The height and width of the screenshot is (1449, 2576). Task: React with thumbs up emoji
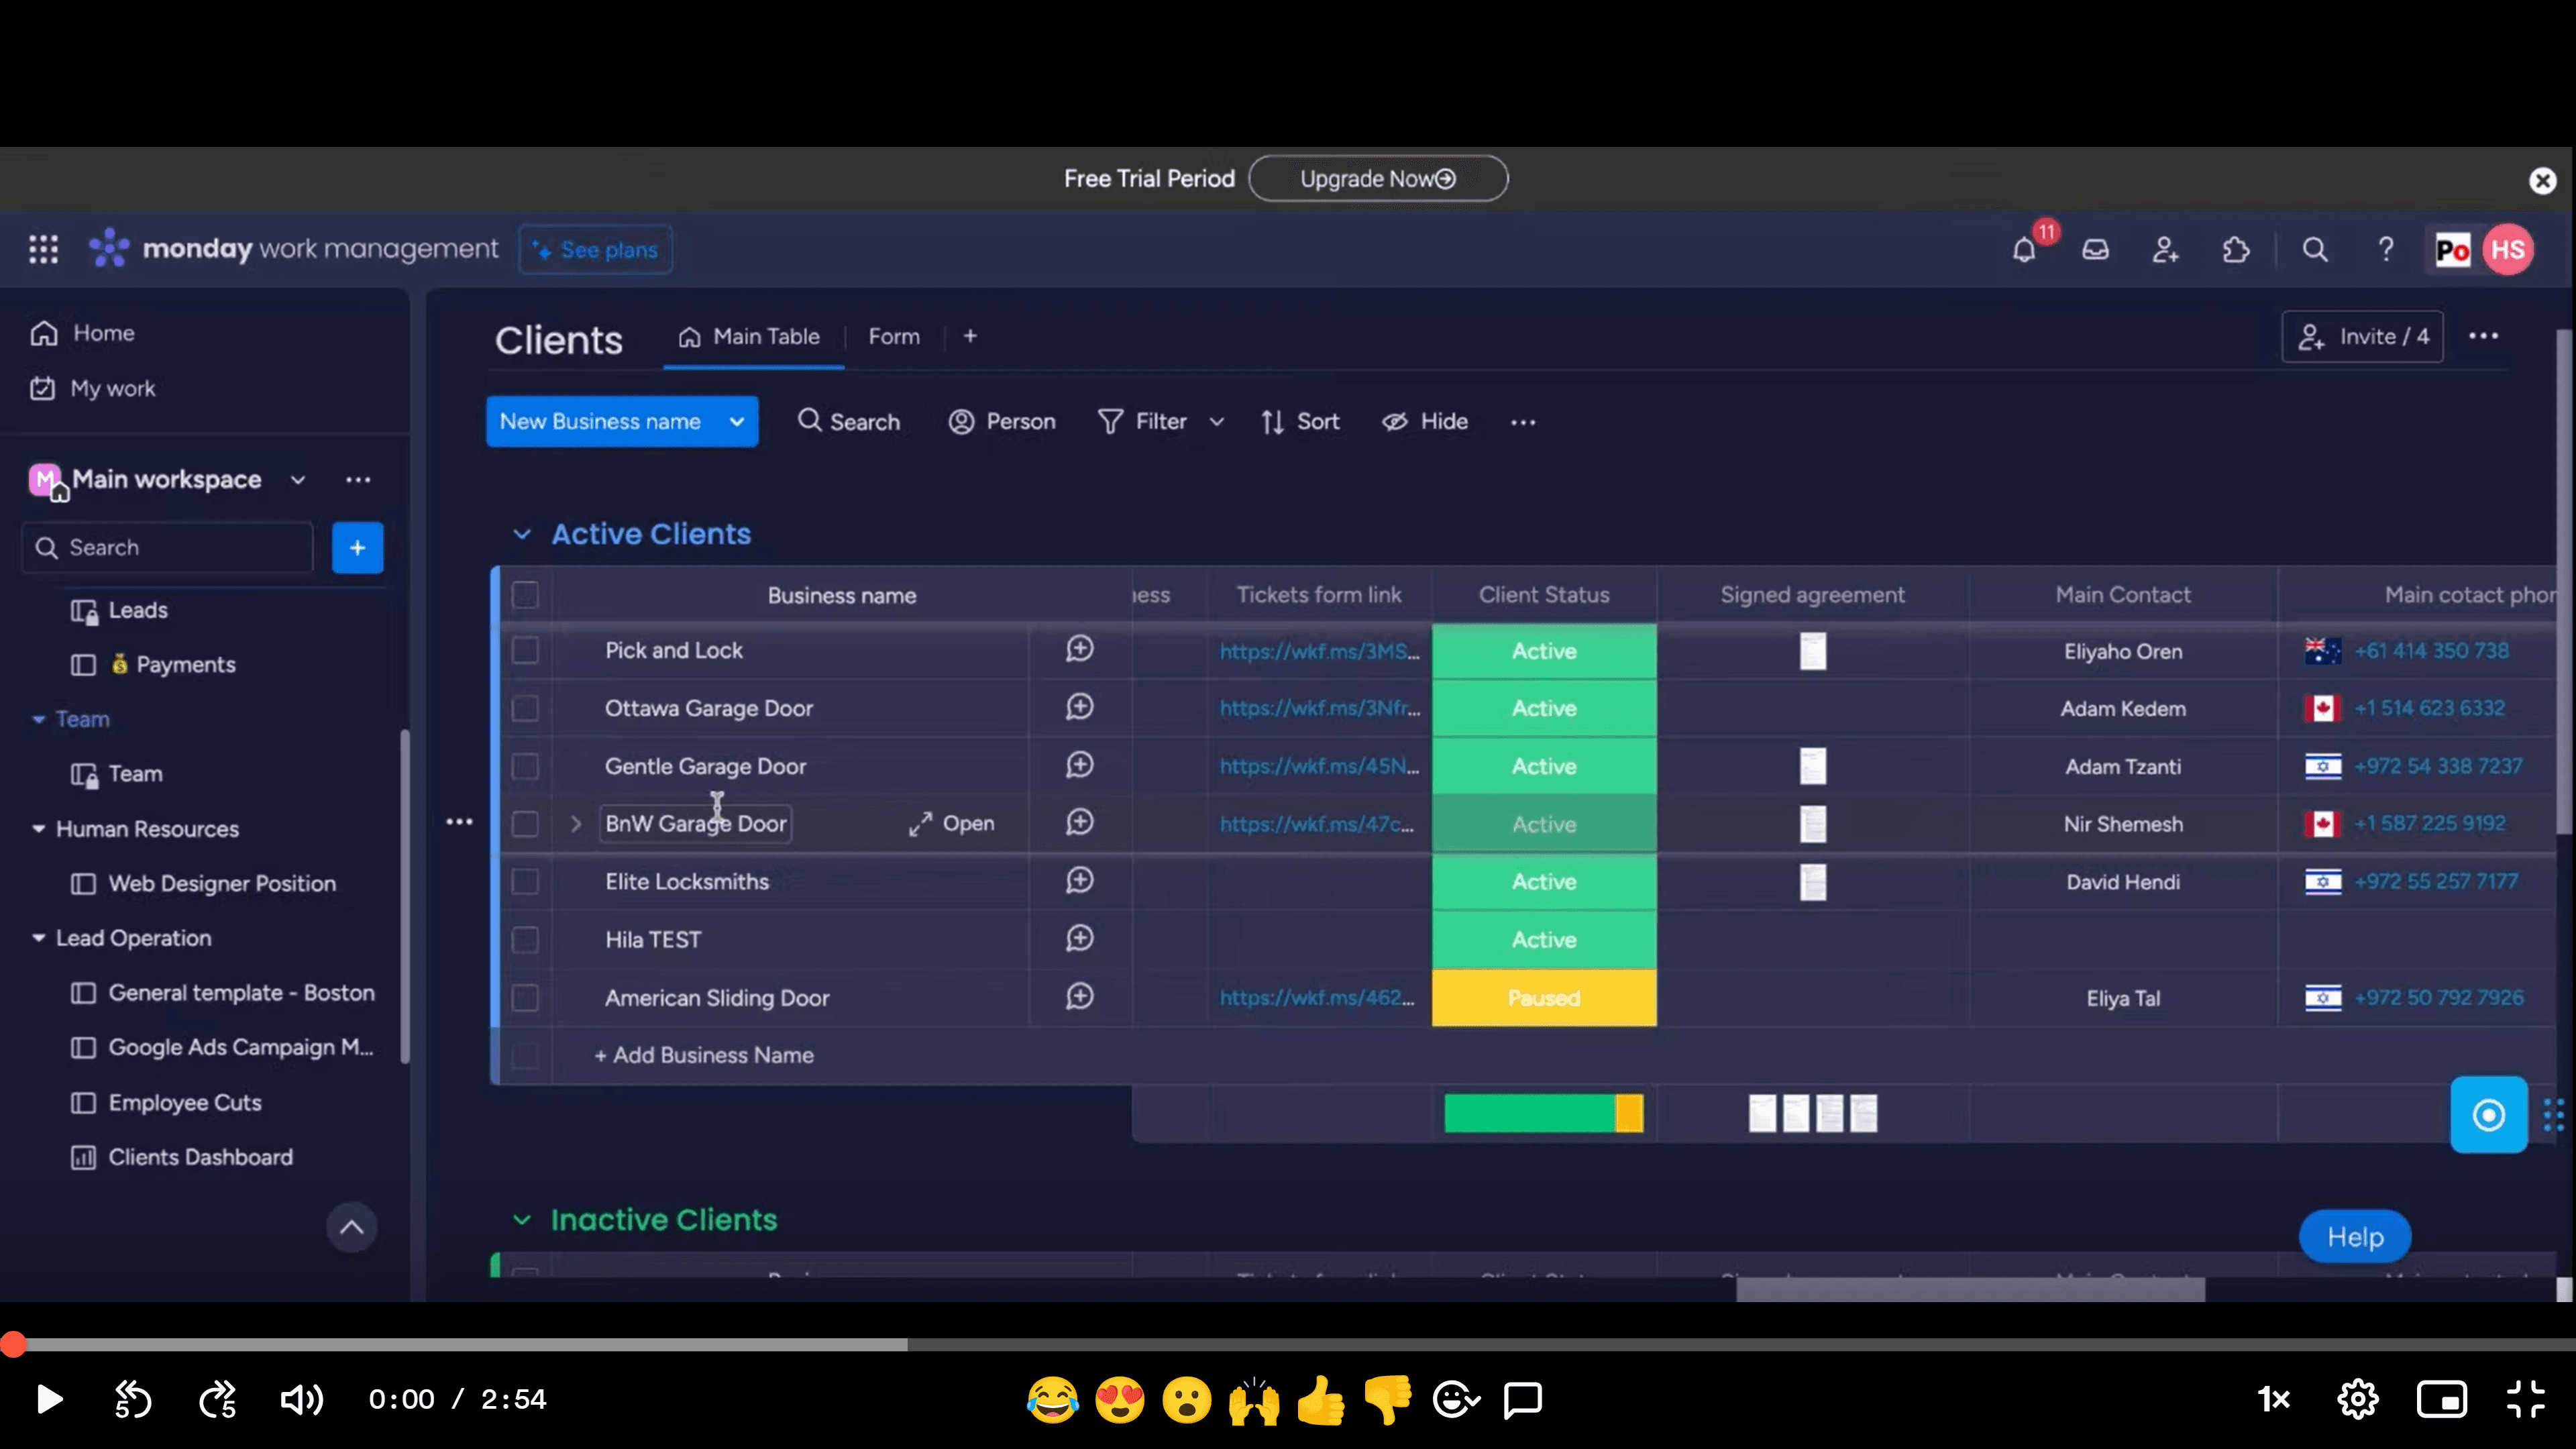pos(1320,1399)
